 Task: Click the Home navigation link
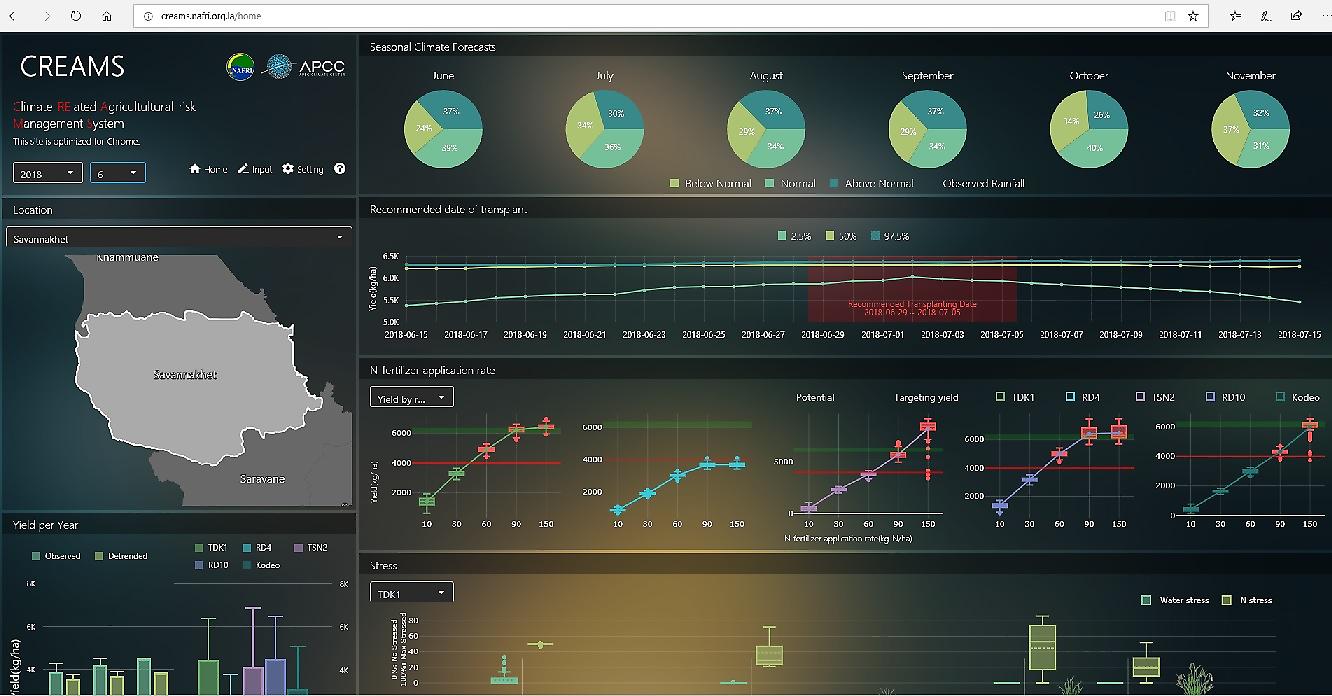click(x=208, y=169)
